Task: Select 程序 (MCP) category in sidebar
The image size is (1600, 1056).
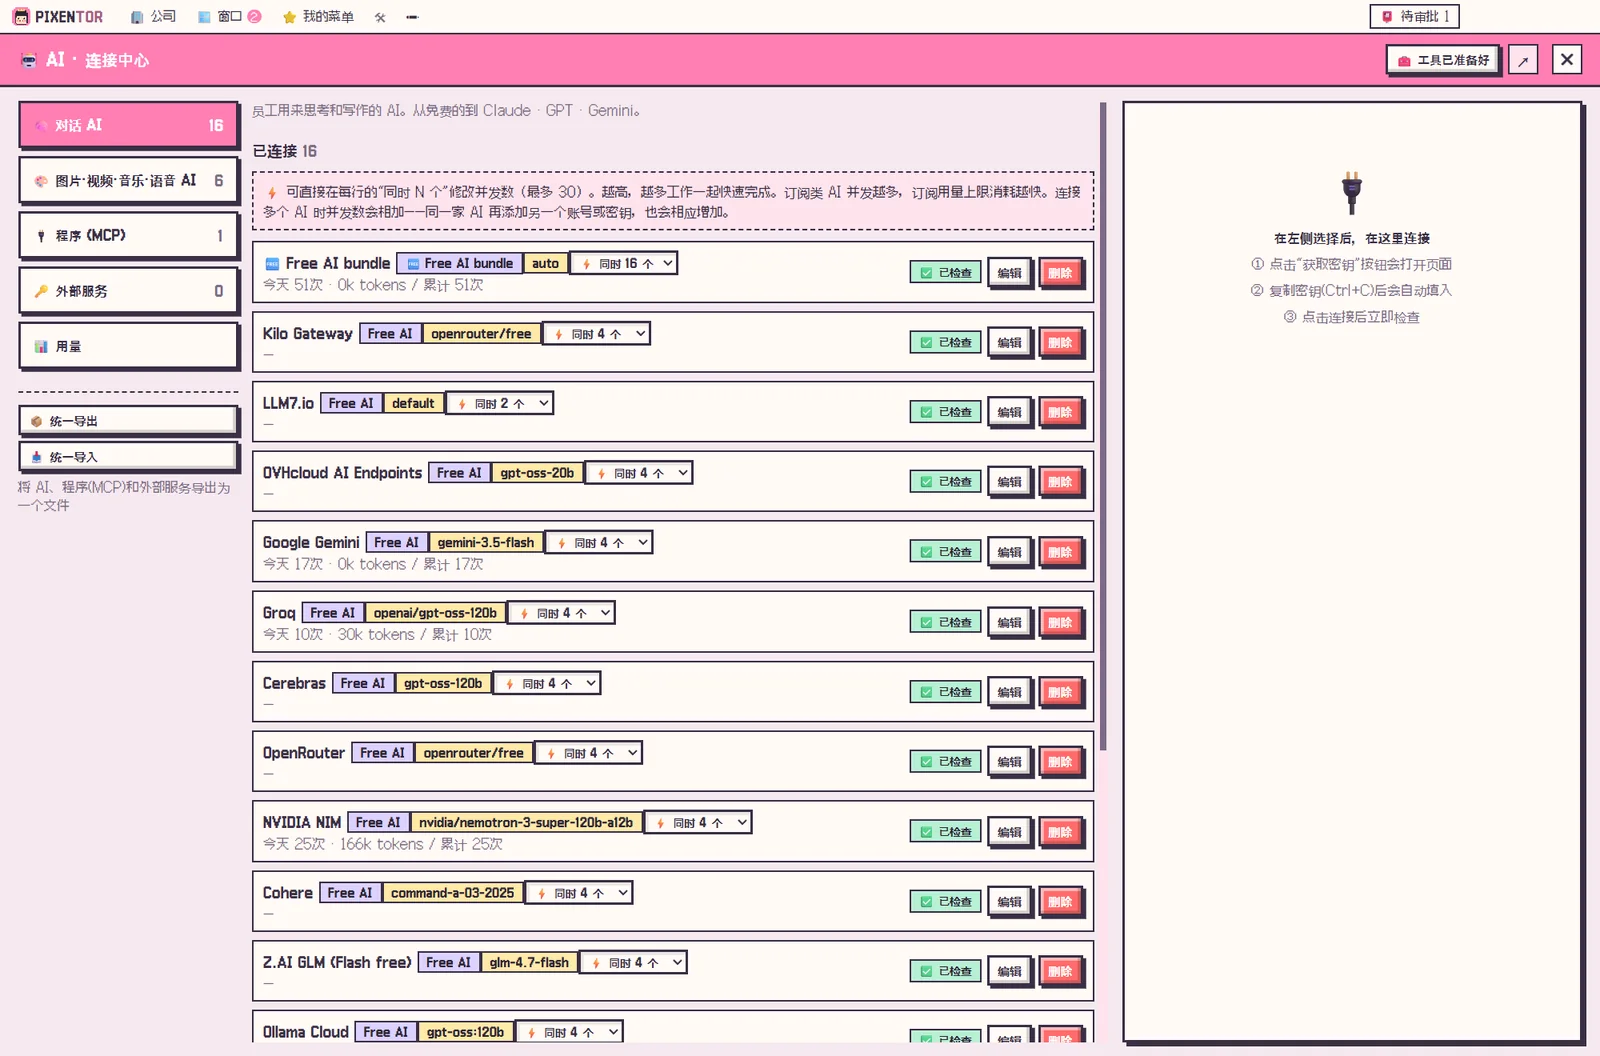Action: 128,236
